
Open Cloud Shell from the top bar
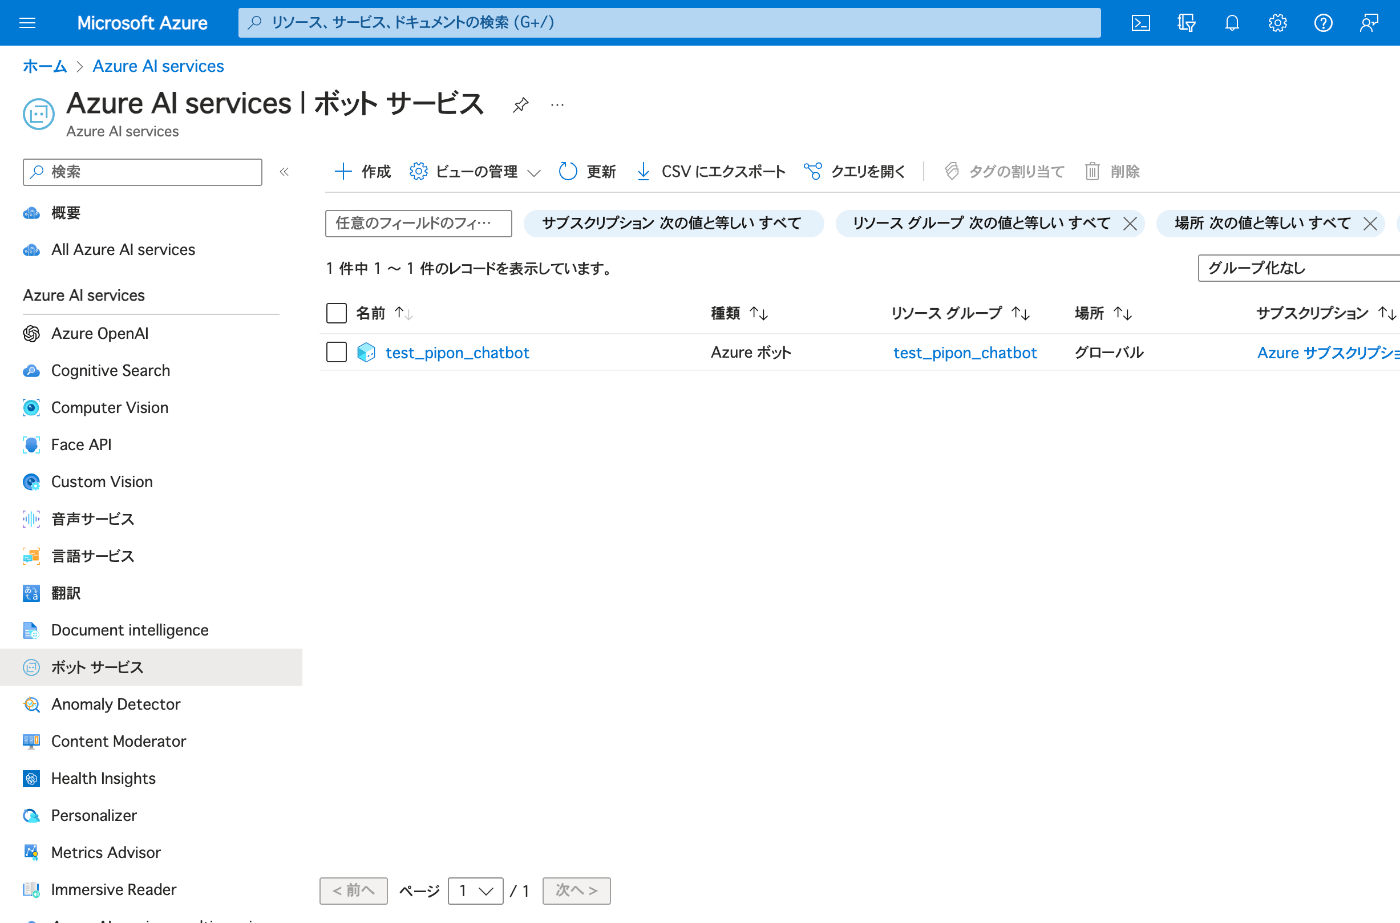tap(1140, 23)
